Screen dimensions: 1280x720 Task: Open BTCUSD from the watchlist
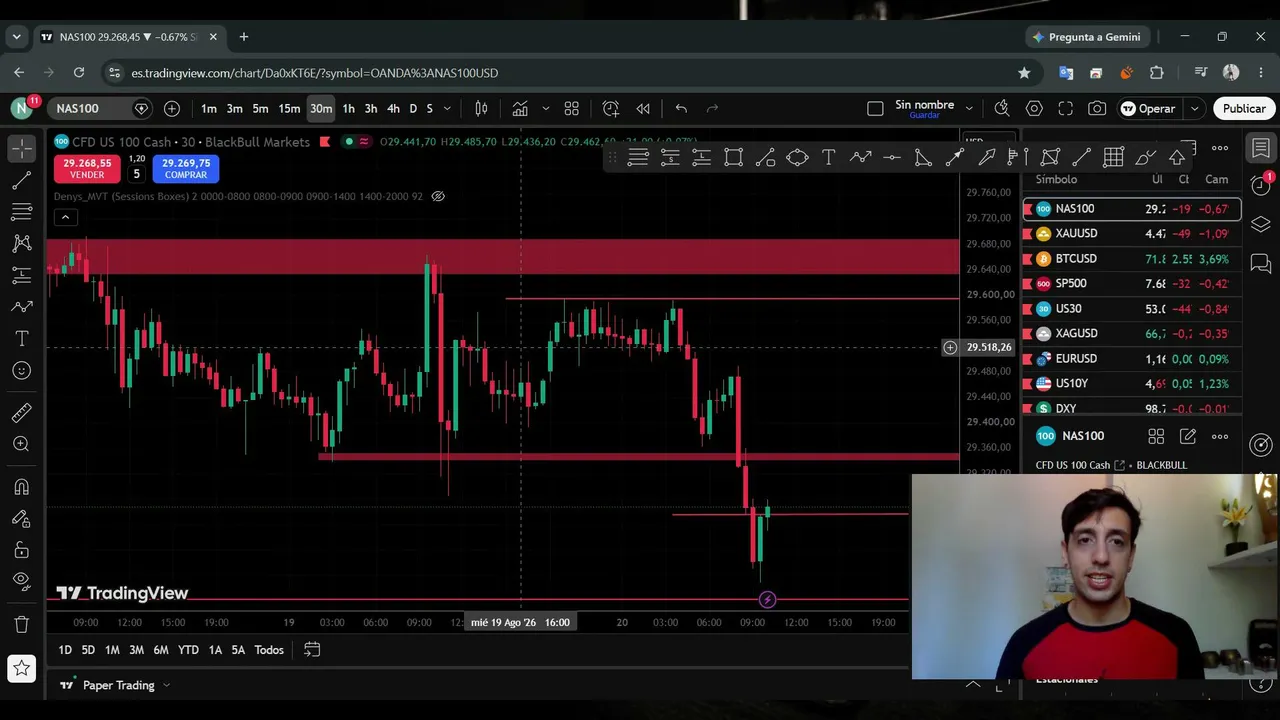tap(1131, 259)
